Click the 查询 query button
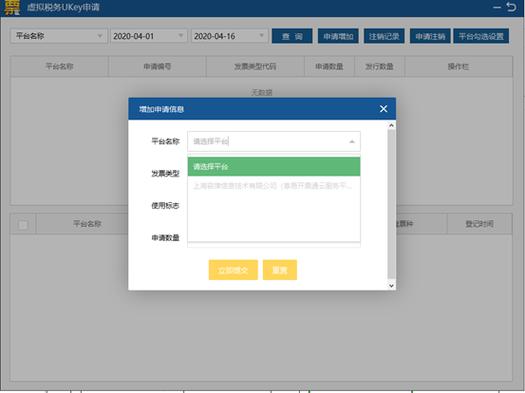Image resolution: width=525 pixels, height=393 pixels. [x=292, y=36]
